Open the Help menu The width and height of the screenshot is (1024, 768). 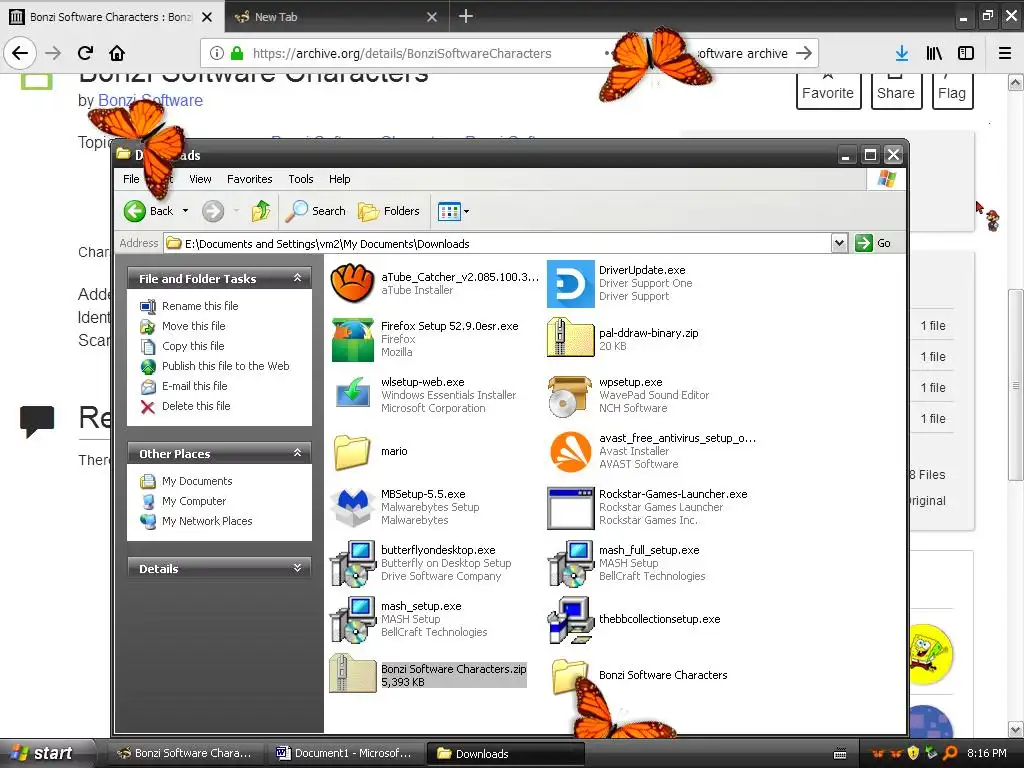tap(339, 179)
